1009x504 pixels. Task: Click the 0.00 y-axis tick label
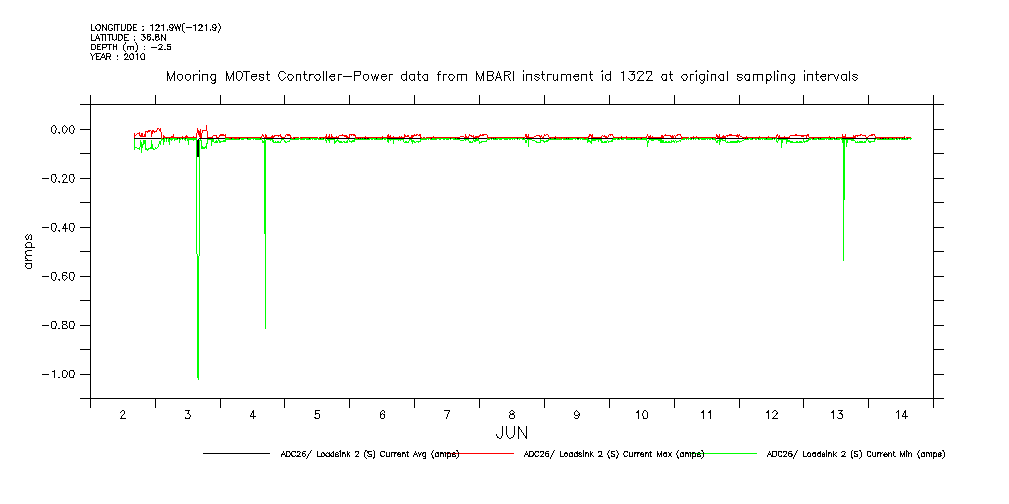click(63, 130)
